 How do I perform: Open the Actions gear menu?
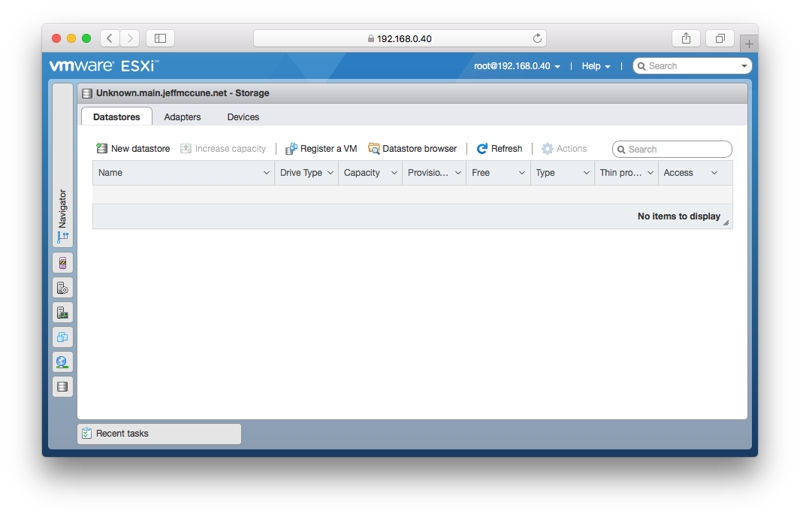click(564, 149)
